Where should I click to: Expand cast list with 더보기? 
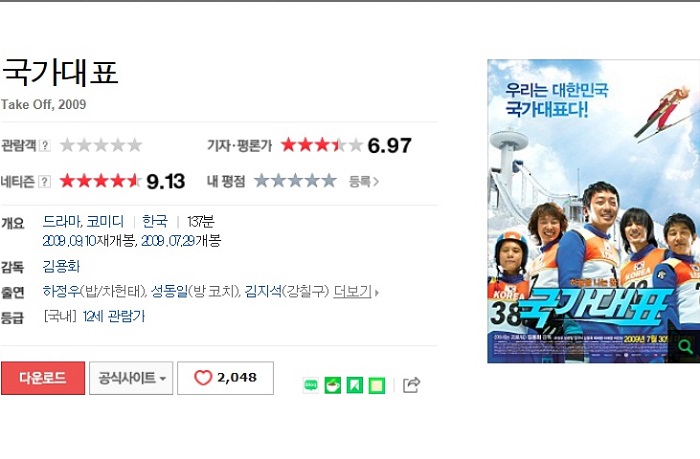(x=356, y=292)
